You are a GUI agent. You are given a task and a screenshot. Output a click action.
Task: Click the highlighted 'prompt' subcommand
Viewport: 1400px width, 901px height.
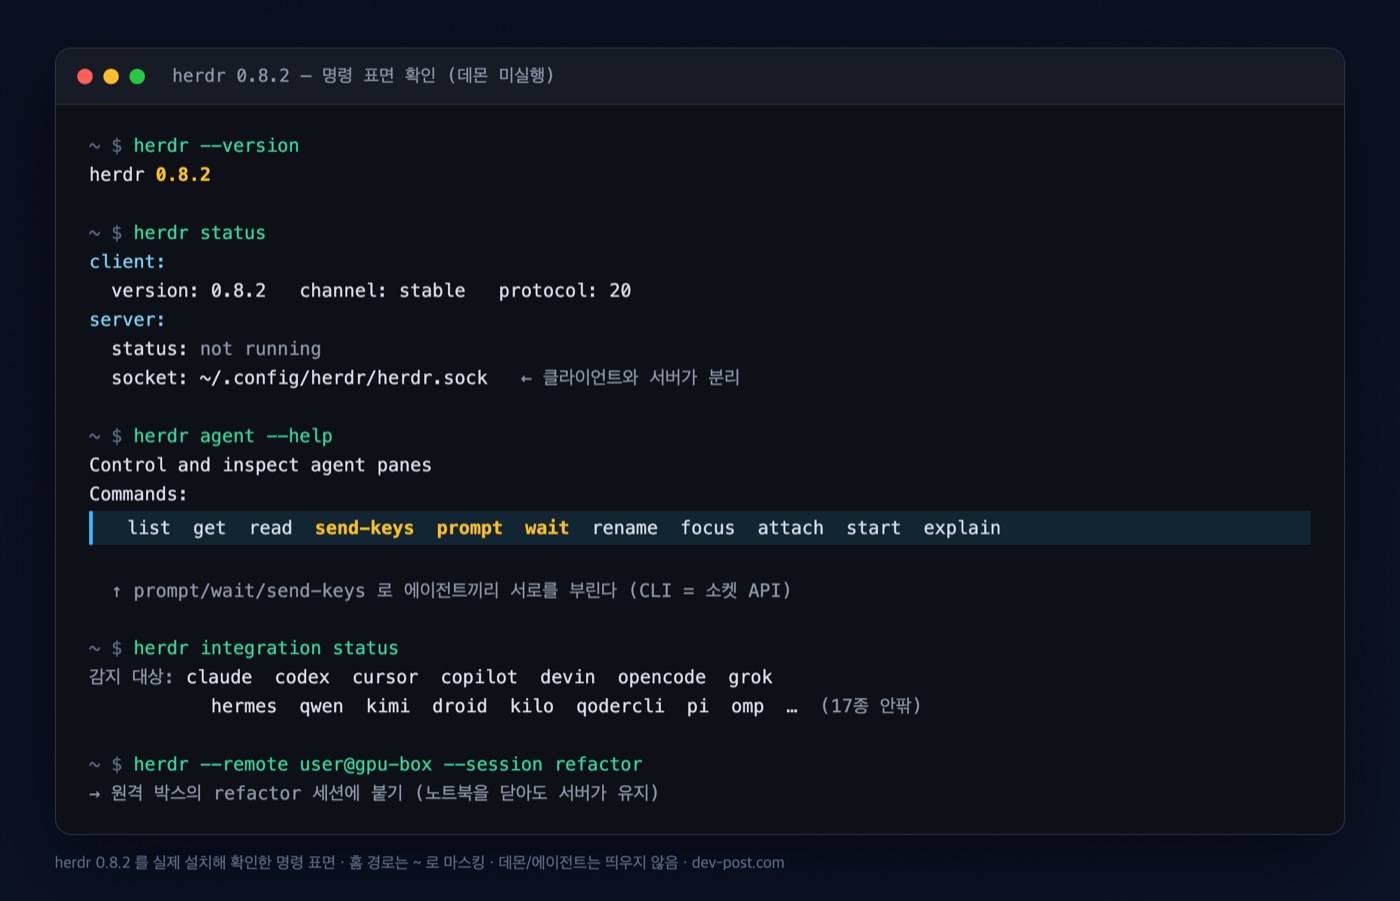469,528
